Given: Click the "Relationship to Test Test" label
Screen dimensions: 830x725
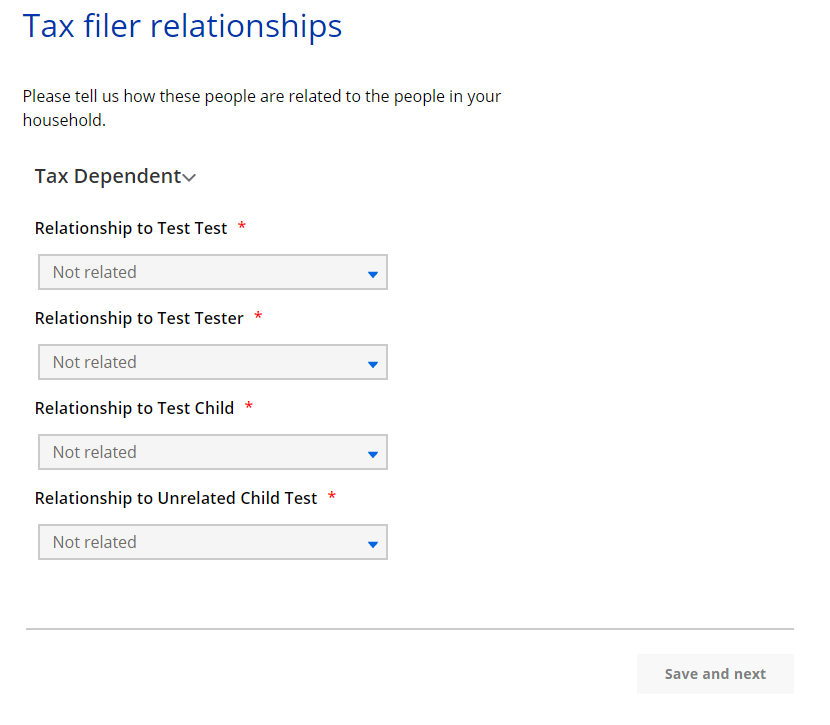Looking at the screenshot, I should 131,228.
